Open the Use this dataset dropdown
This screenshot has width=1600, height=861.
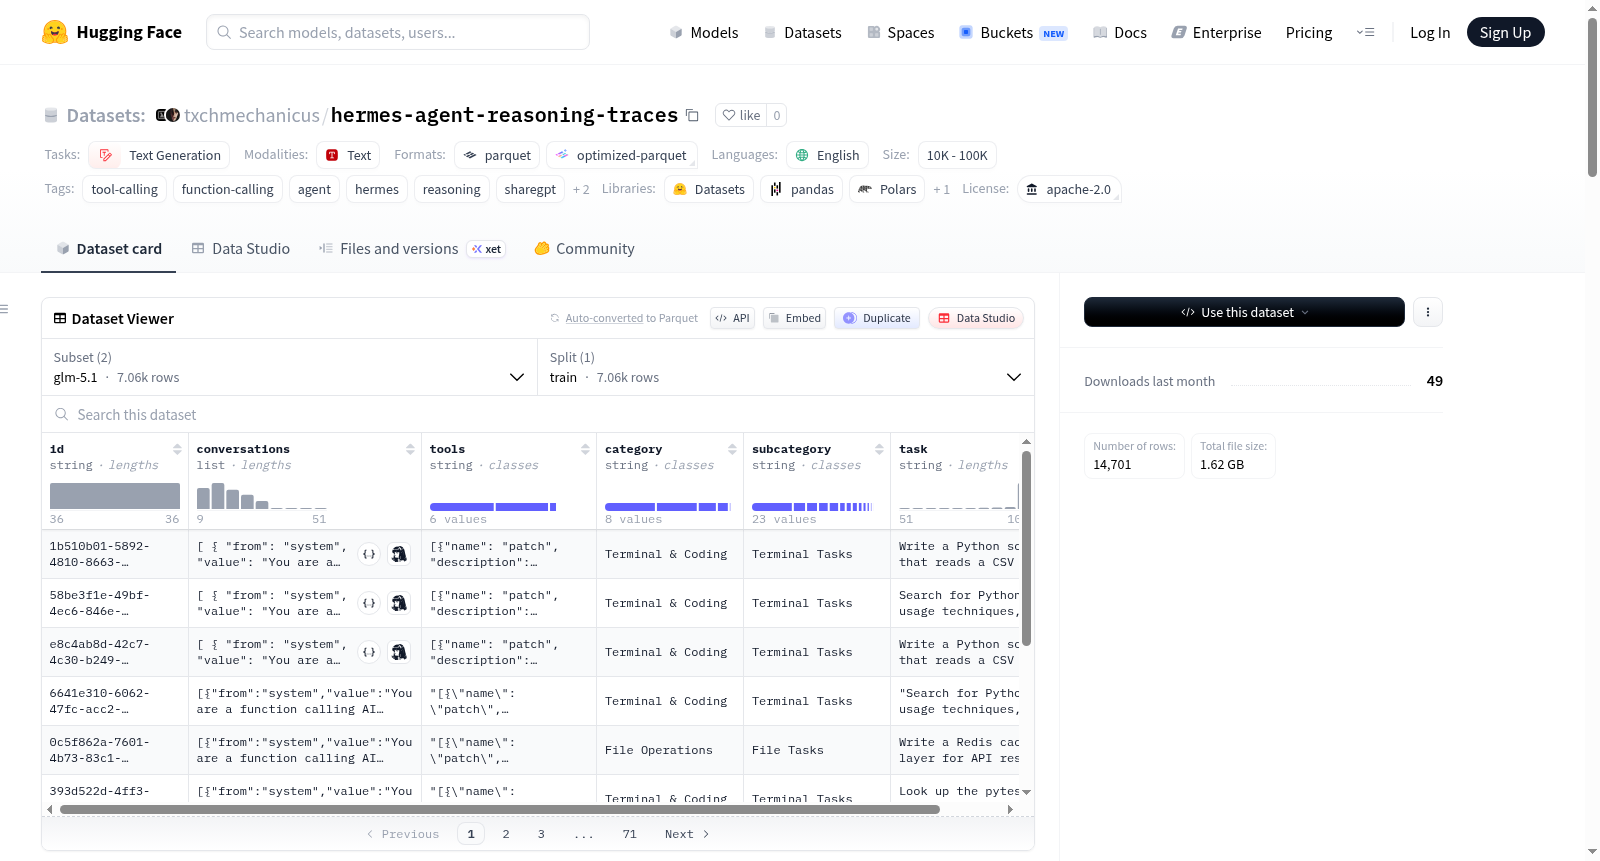(x=1244, y=312)
